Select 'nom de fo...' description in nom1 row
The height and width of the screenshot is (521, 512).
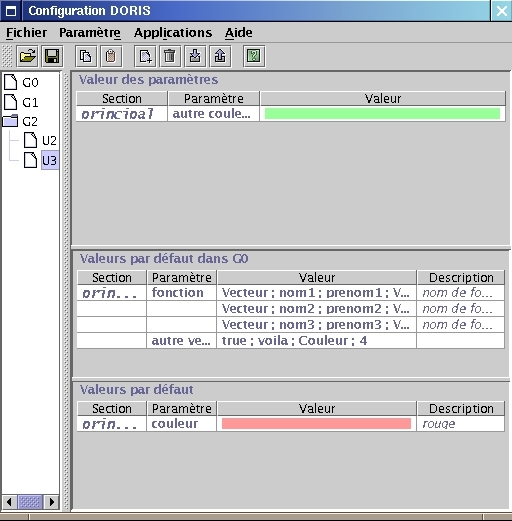click(x=461, y=293)
